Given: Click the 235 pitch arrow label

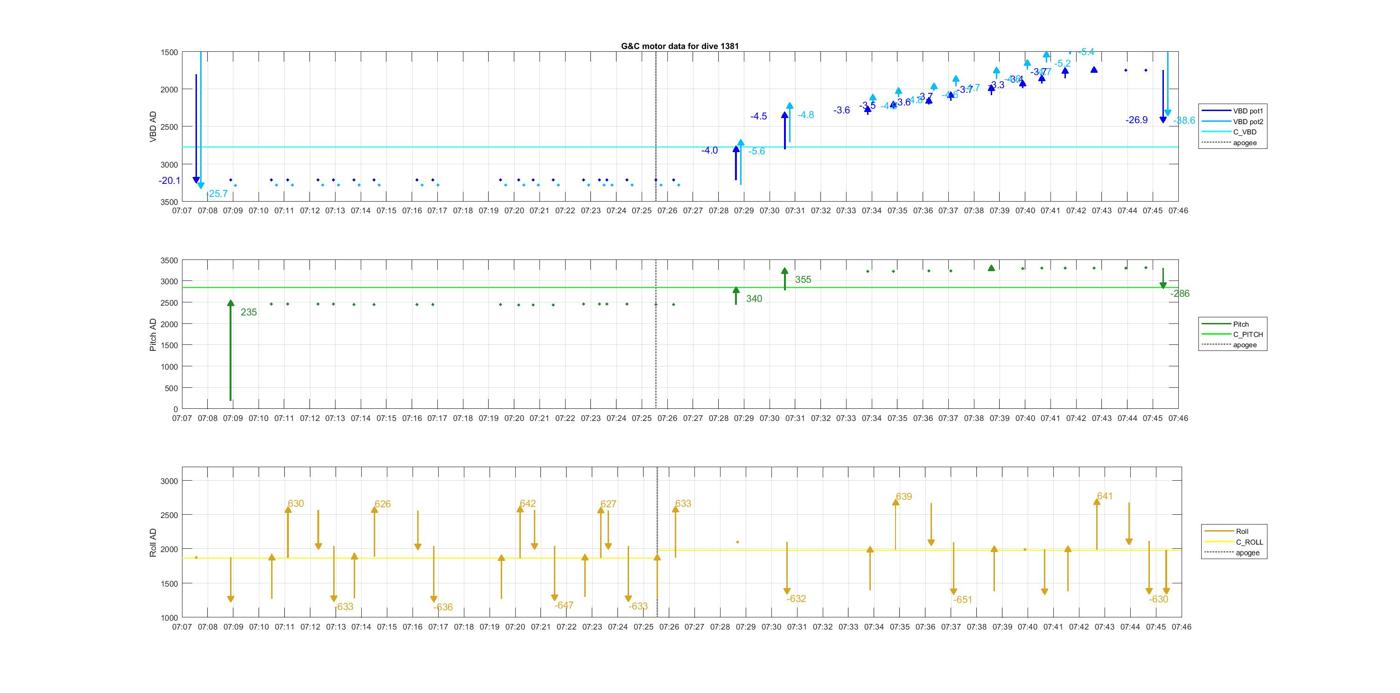Looking at the screenshot, I should 248,312.
